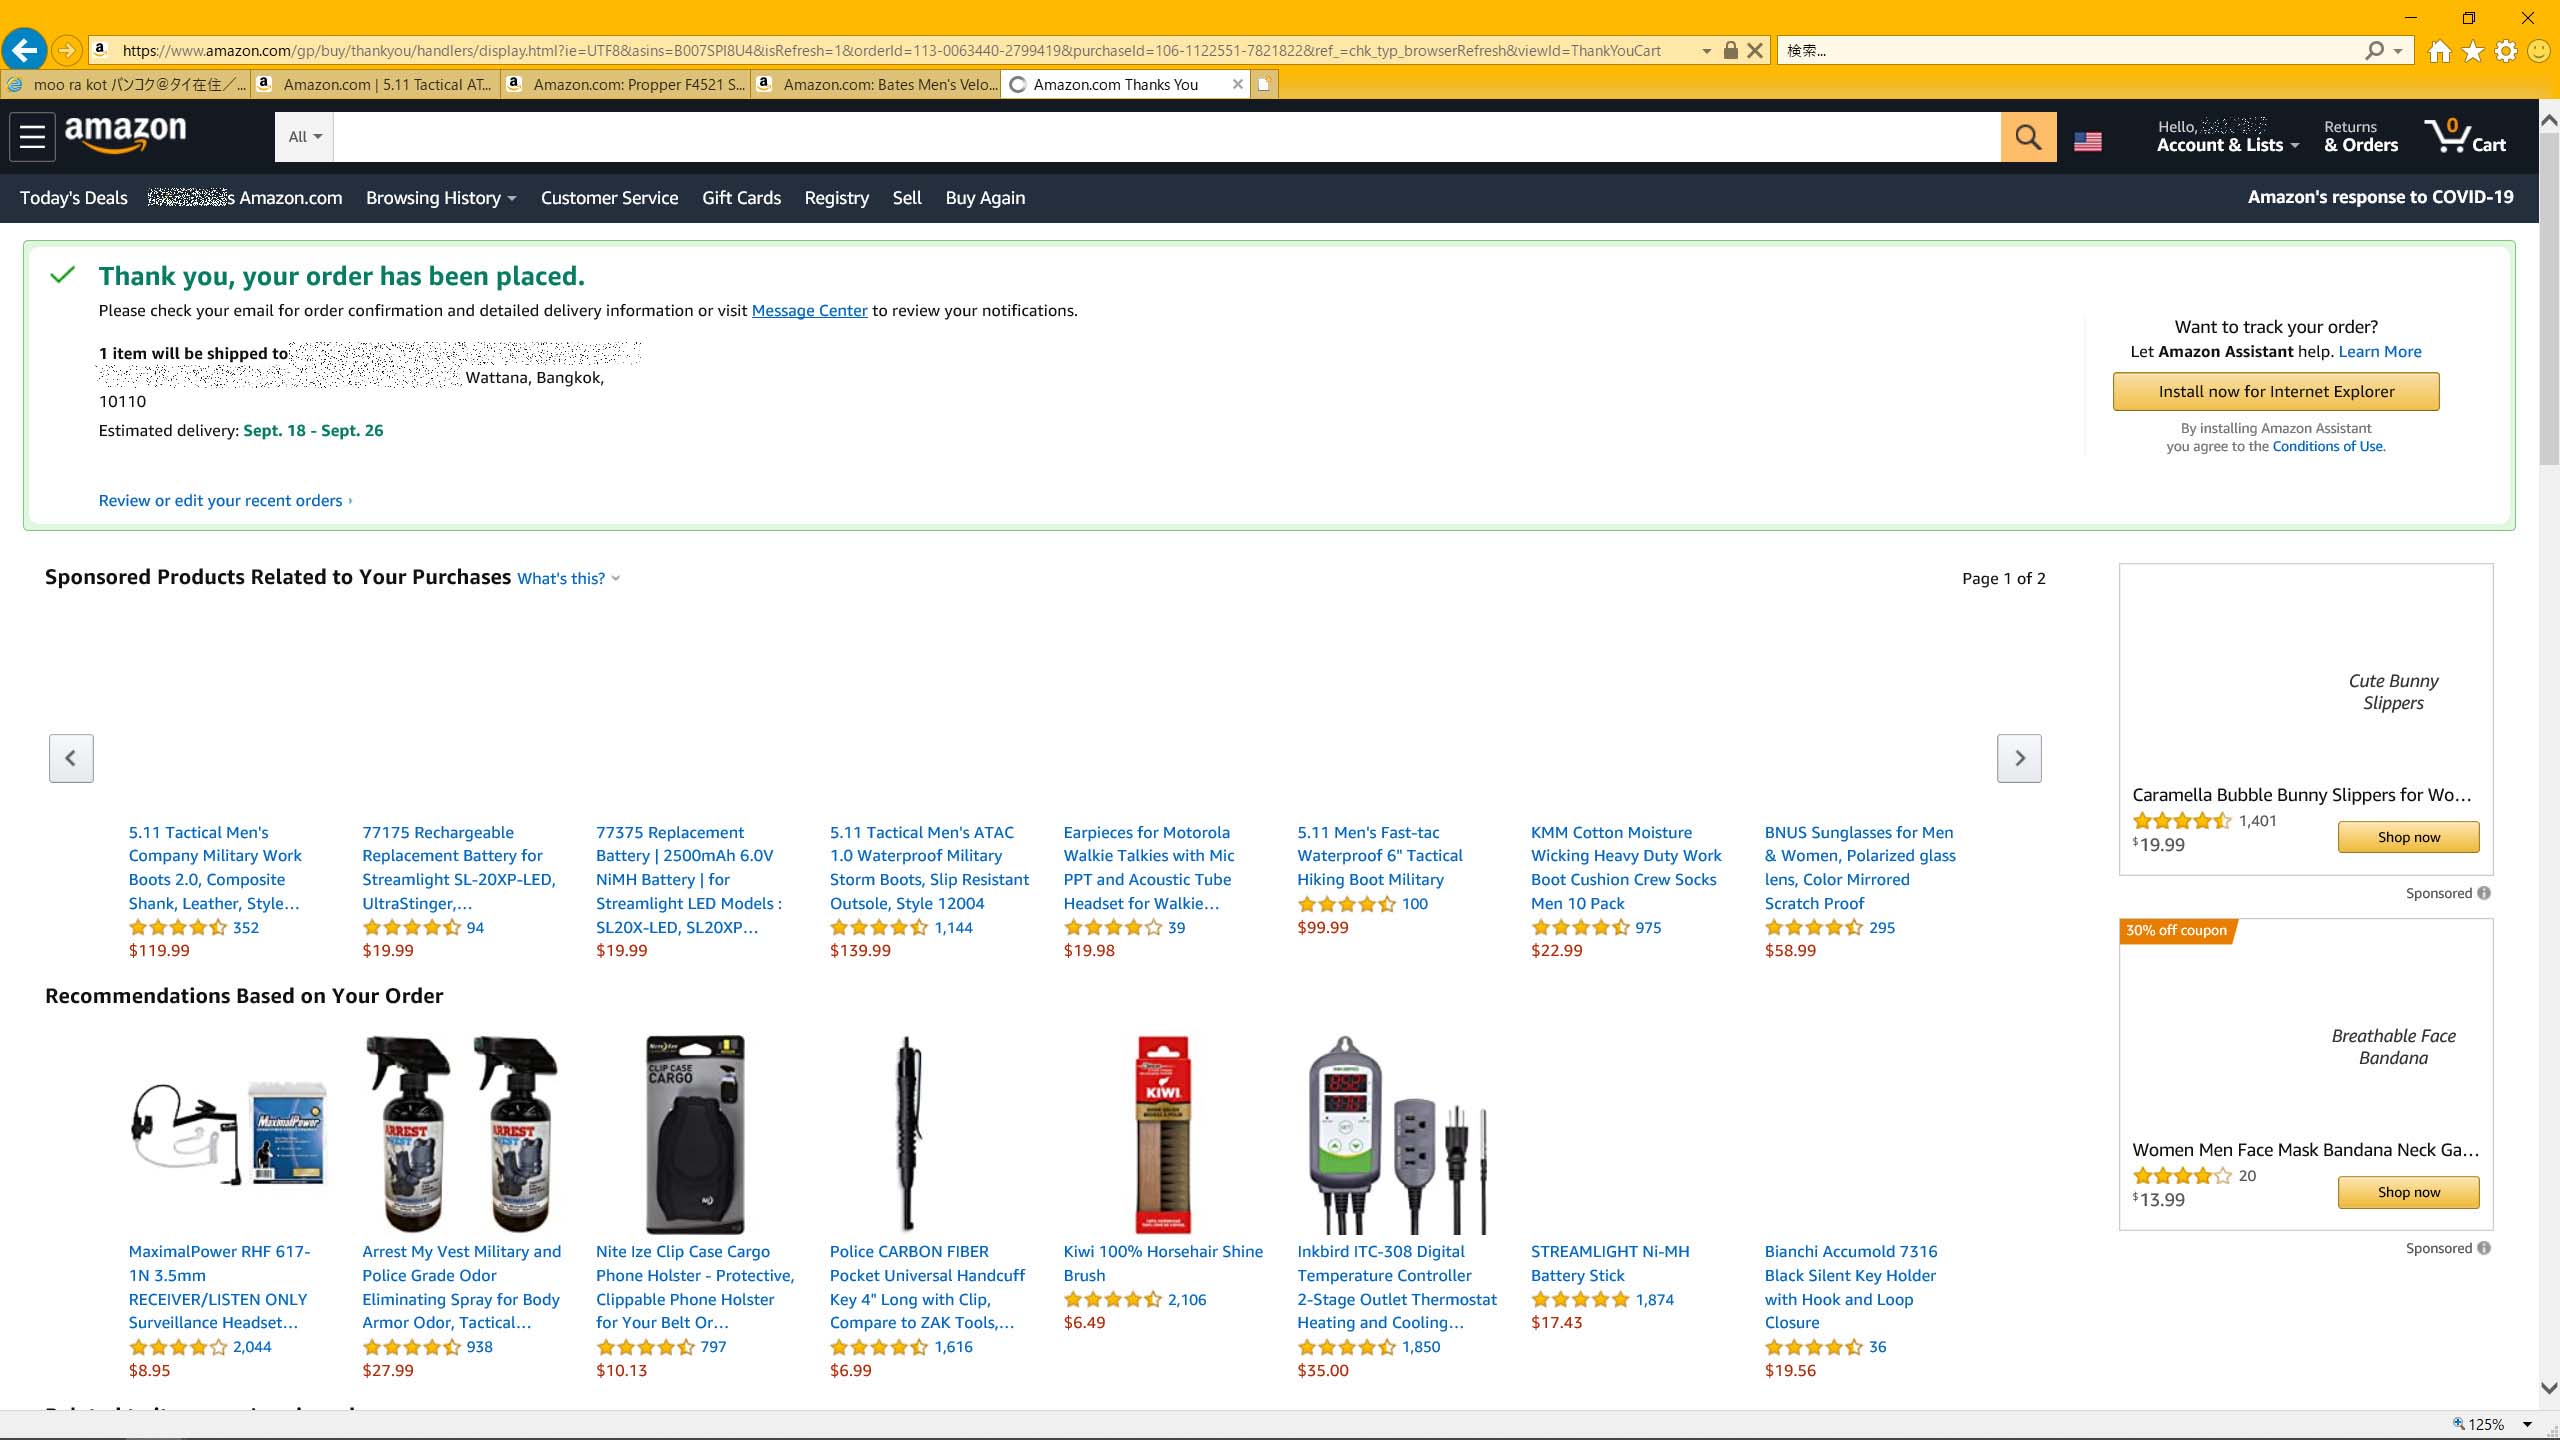Click Review or edit your recent orders
Viewport: 2560px width, 1440px height.
[225, 500]
